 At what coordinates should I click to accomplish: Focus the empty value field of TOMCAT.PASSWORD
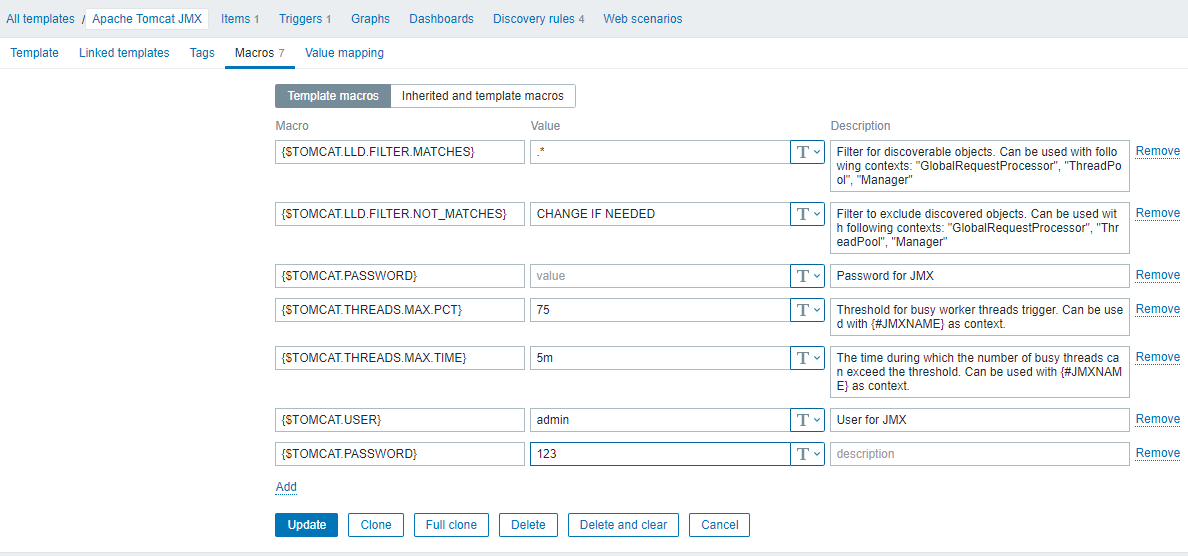(x=660, y=276)
